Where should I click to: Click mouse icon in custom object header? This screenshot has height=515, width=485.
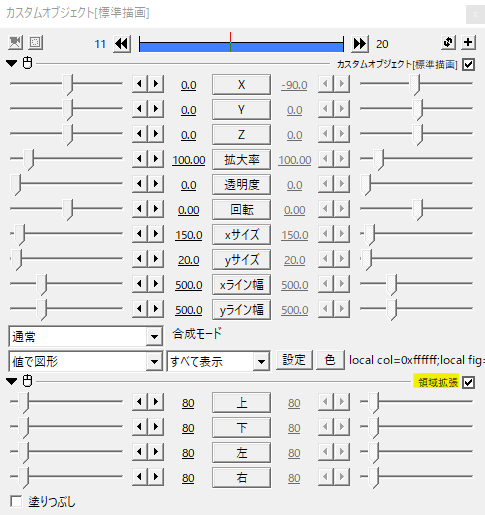pyautogui.click(x=28, y=63)
